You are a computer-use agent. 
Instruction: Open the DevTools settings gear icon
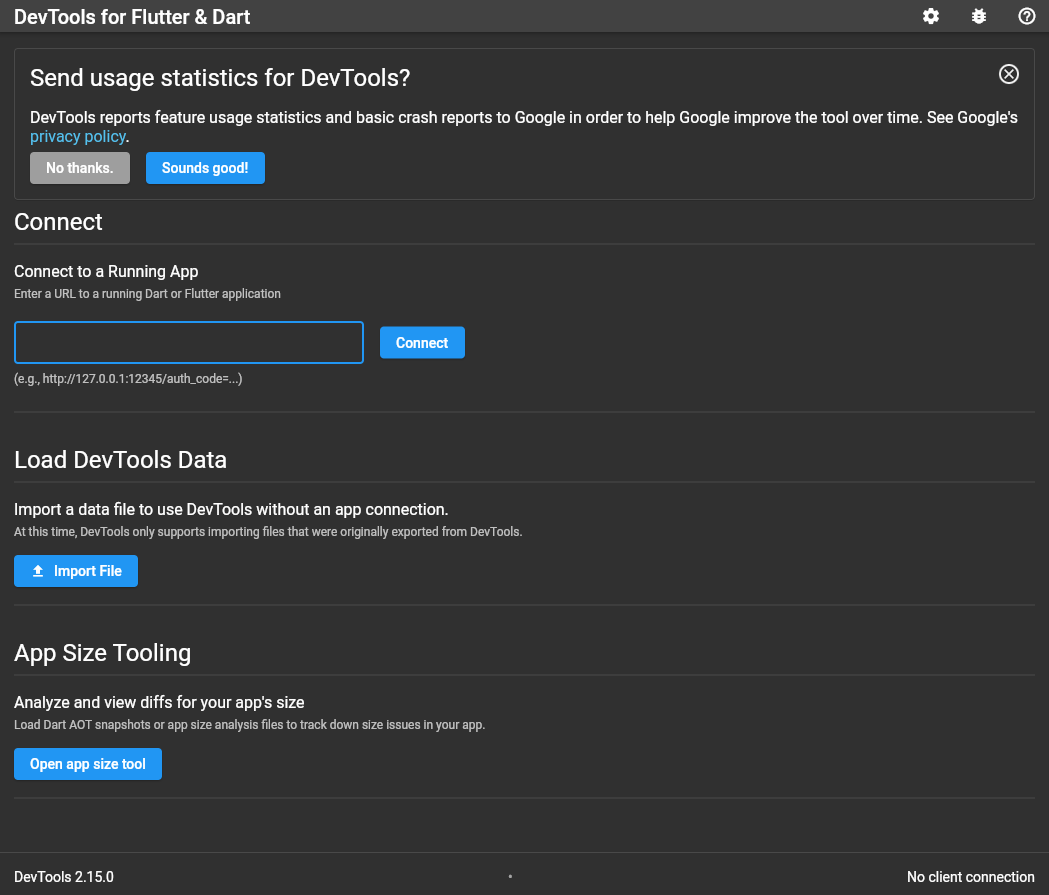931,16
